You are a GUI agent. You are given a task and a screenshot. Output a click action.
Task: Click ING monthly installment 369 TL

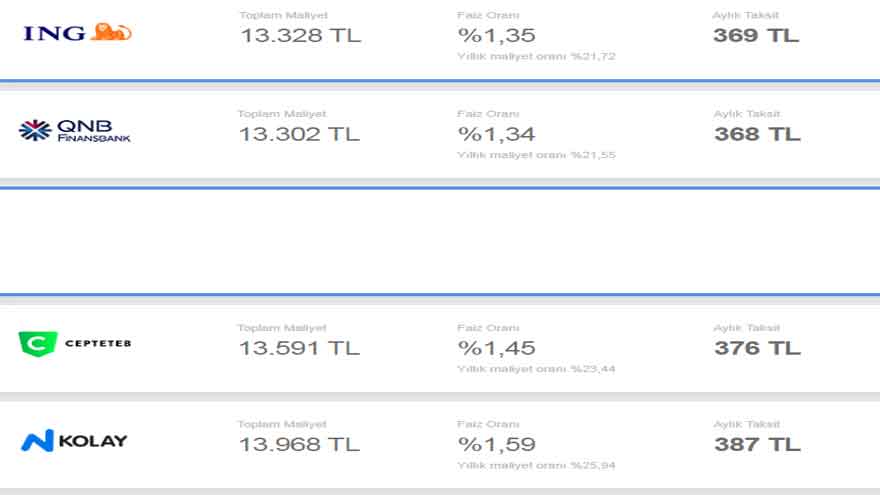(756, 35)
